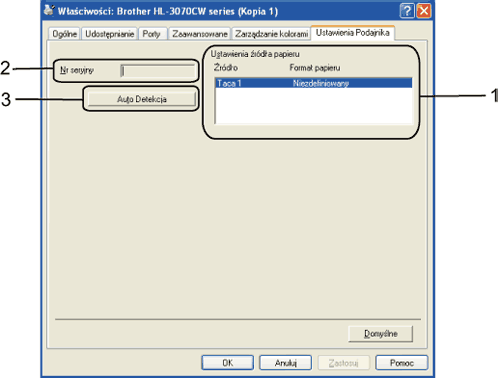Click the Format papieru column header
500x378 pixels.
click(x=315, y=68)
